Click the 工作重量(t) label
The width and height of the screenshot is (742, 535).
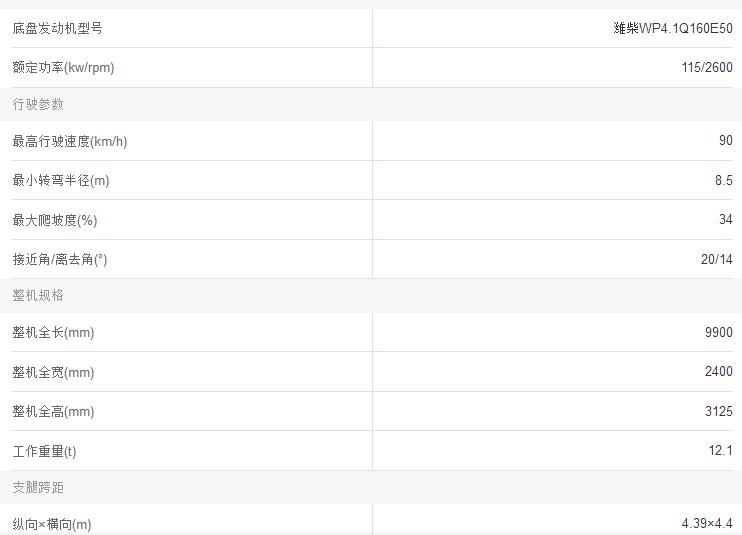(44, 451)
